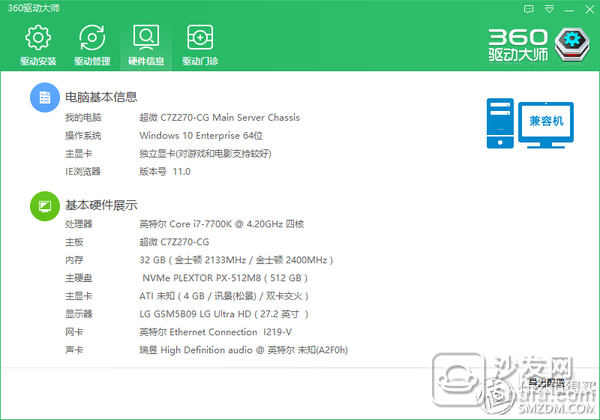Click the sound card value 'High Definition audio'
The height and width of the screenshot is (420, 600).
point(207,350)
